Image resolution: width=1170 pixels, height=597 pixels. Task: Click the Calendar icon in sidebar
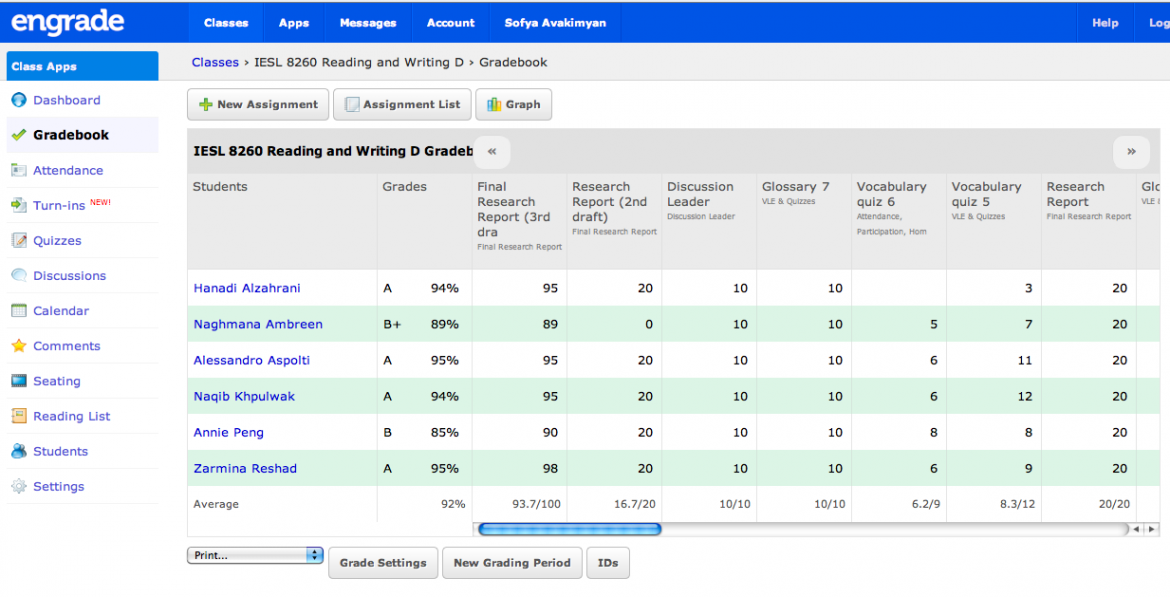(19, 311)
